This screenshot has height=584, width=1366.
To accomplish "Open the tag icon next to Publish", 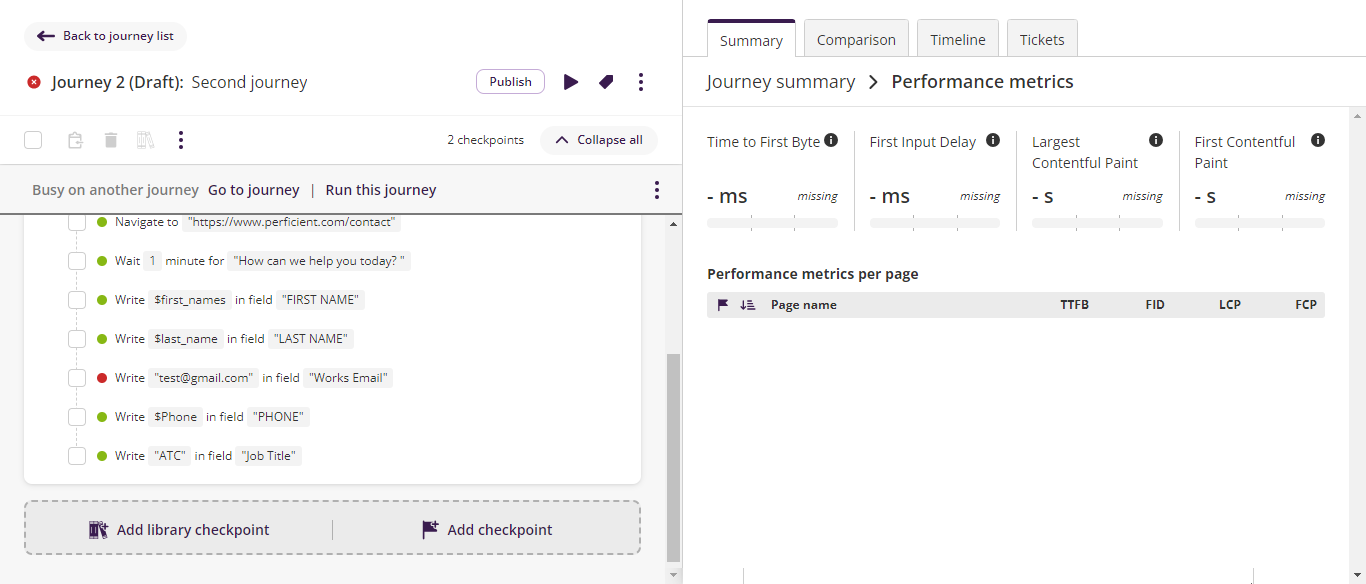I will coord(606,82).
